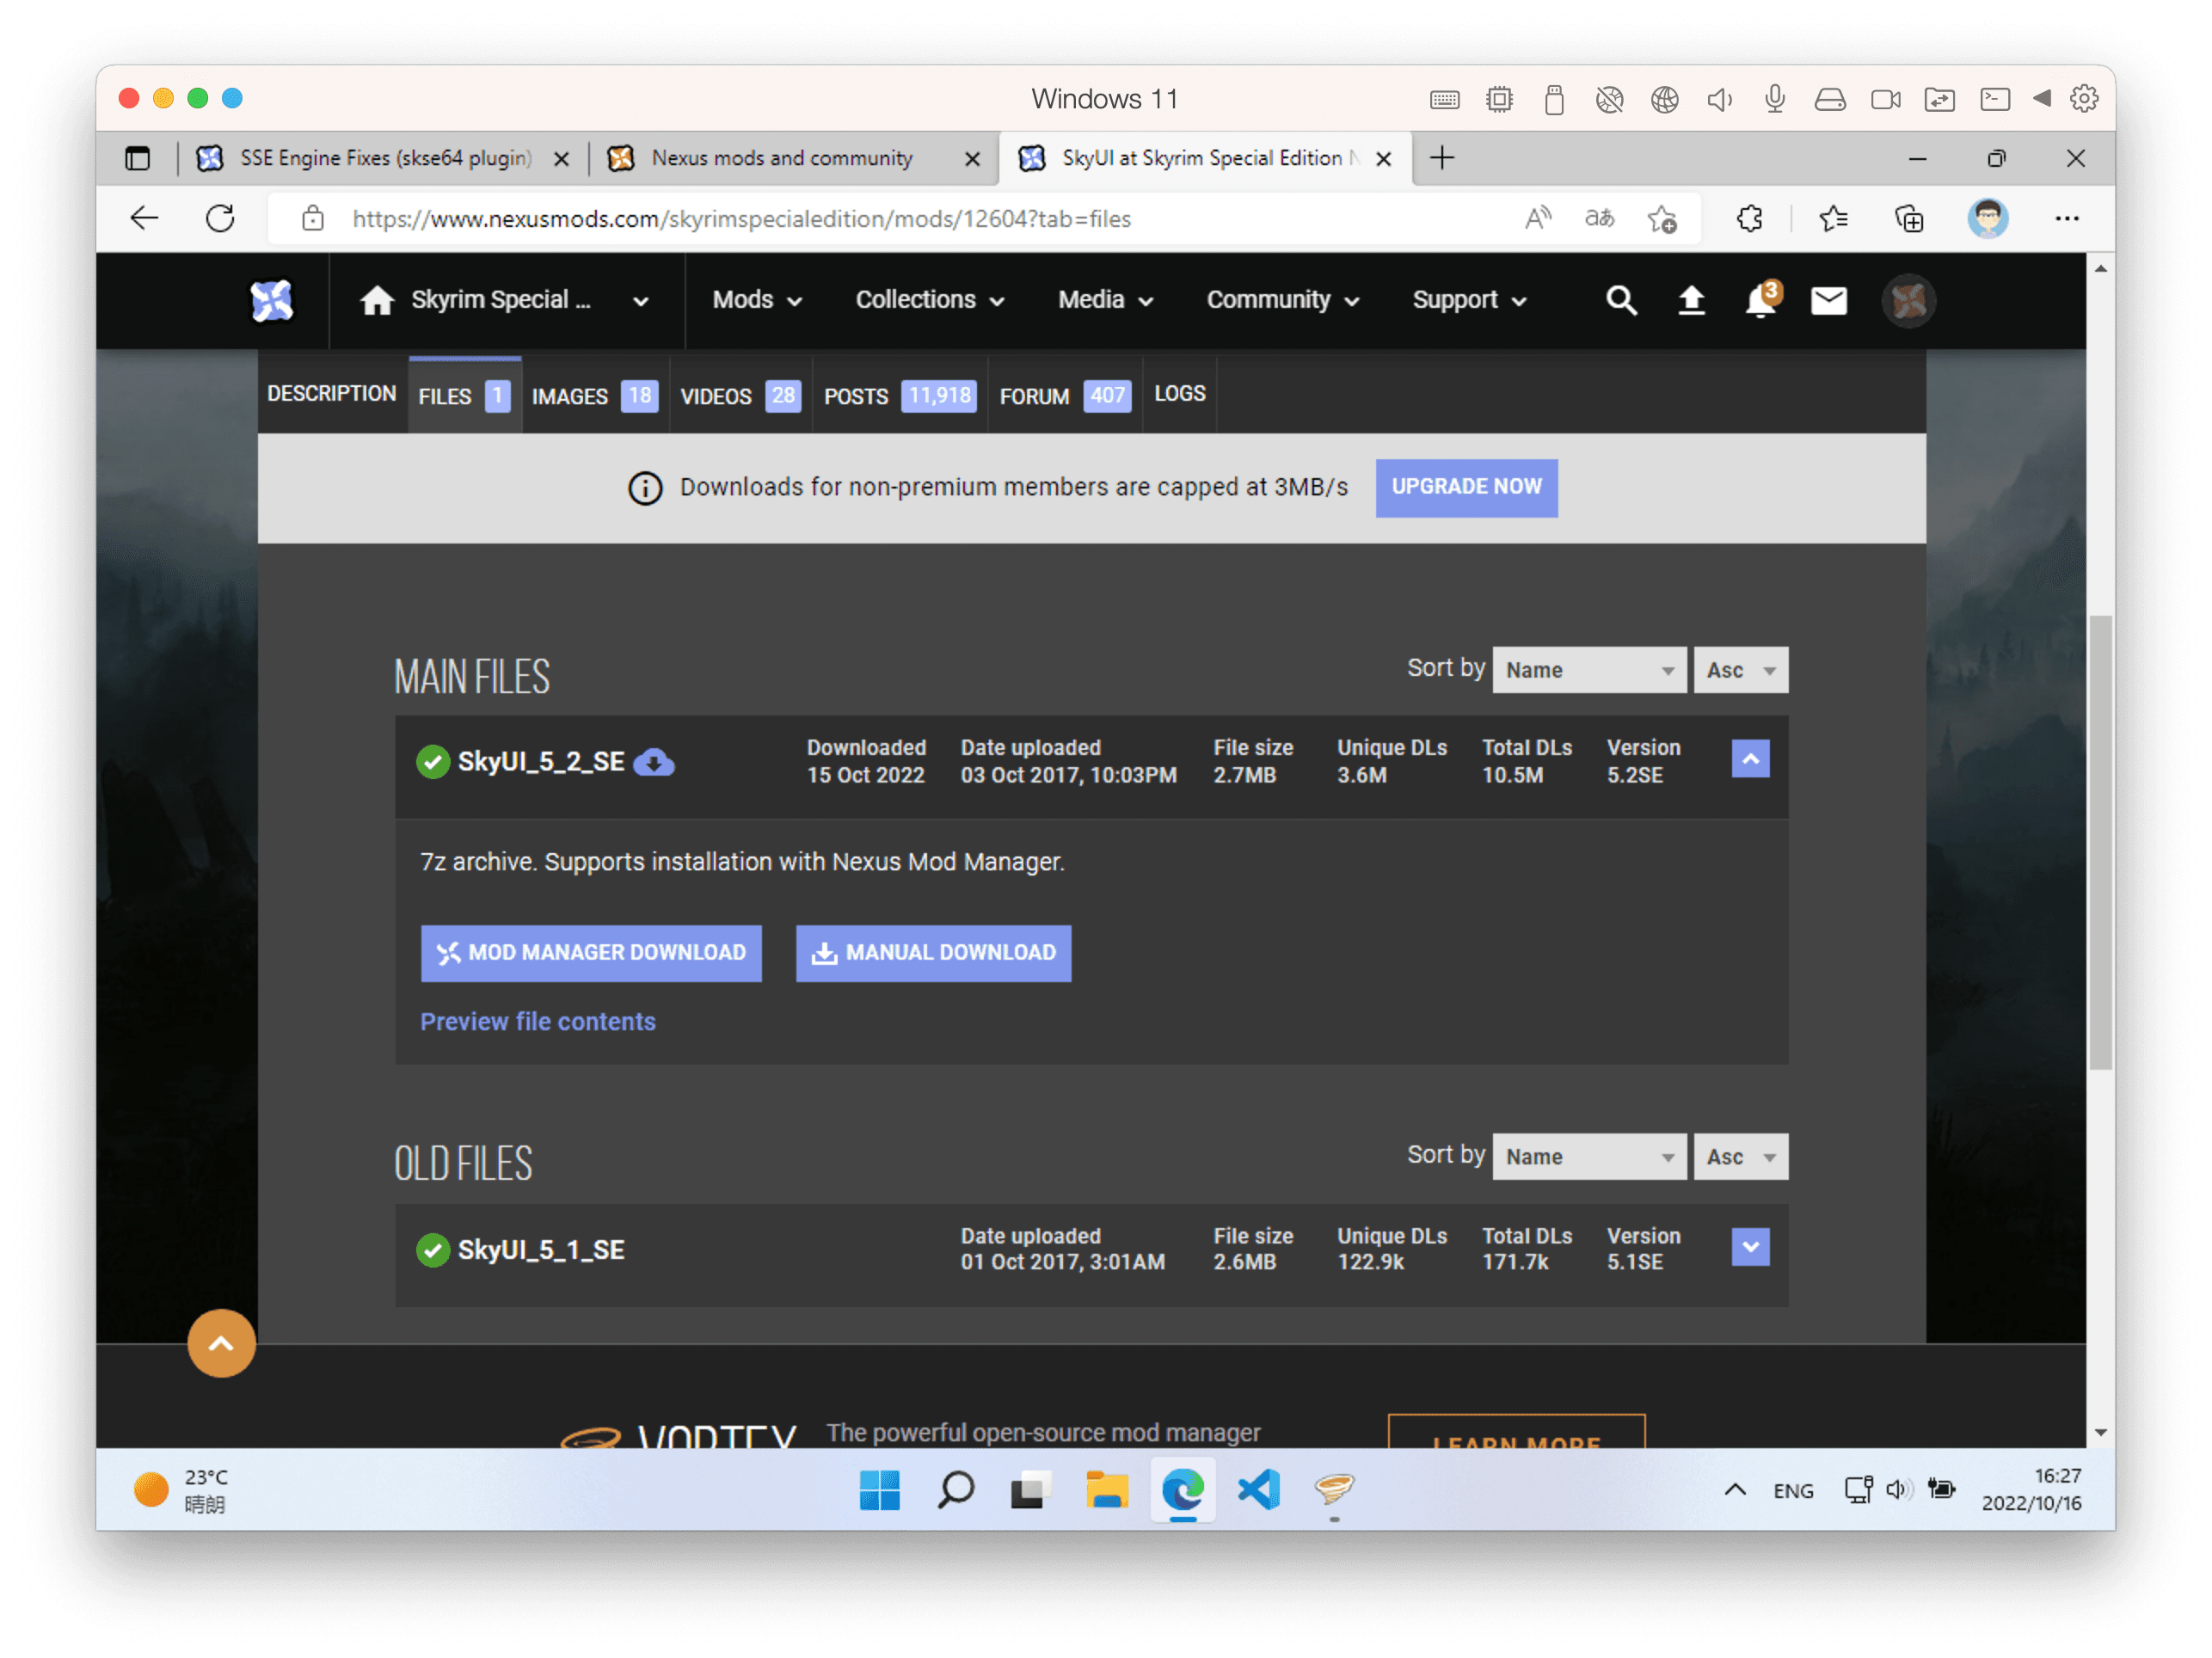Screen dimensions: 2212x1658
Task: Click Mod Manager Download button
Action: pyautogui.click(x=591, y=952)
